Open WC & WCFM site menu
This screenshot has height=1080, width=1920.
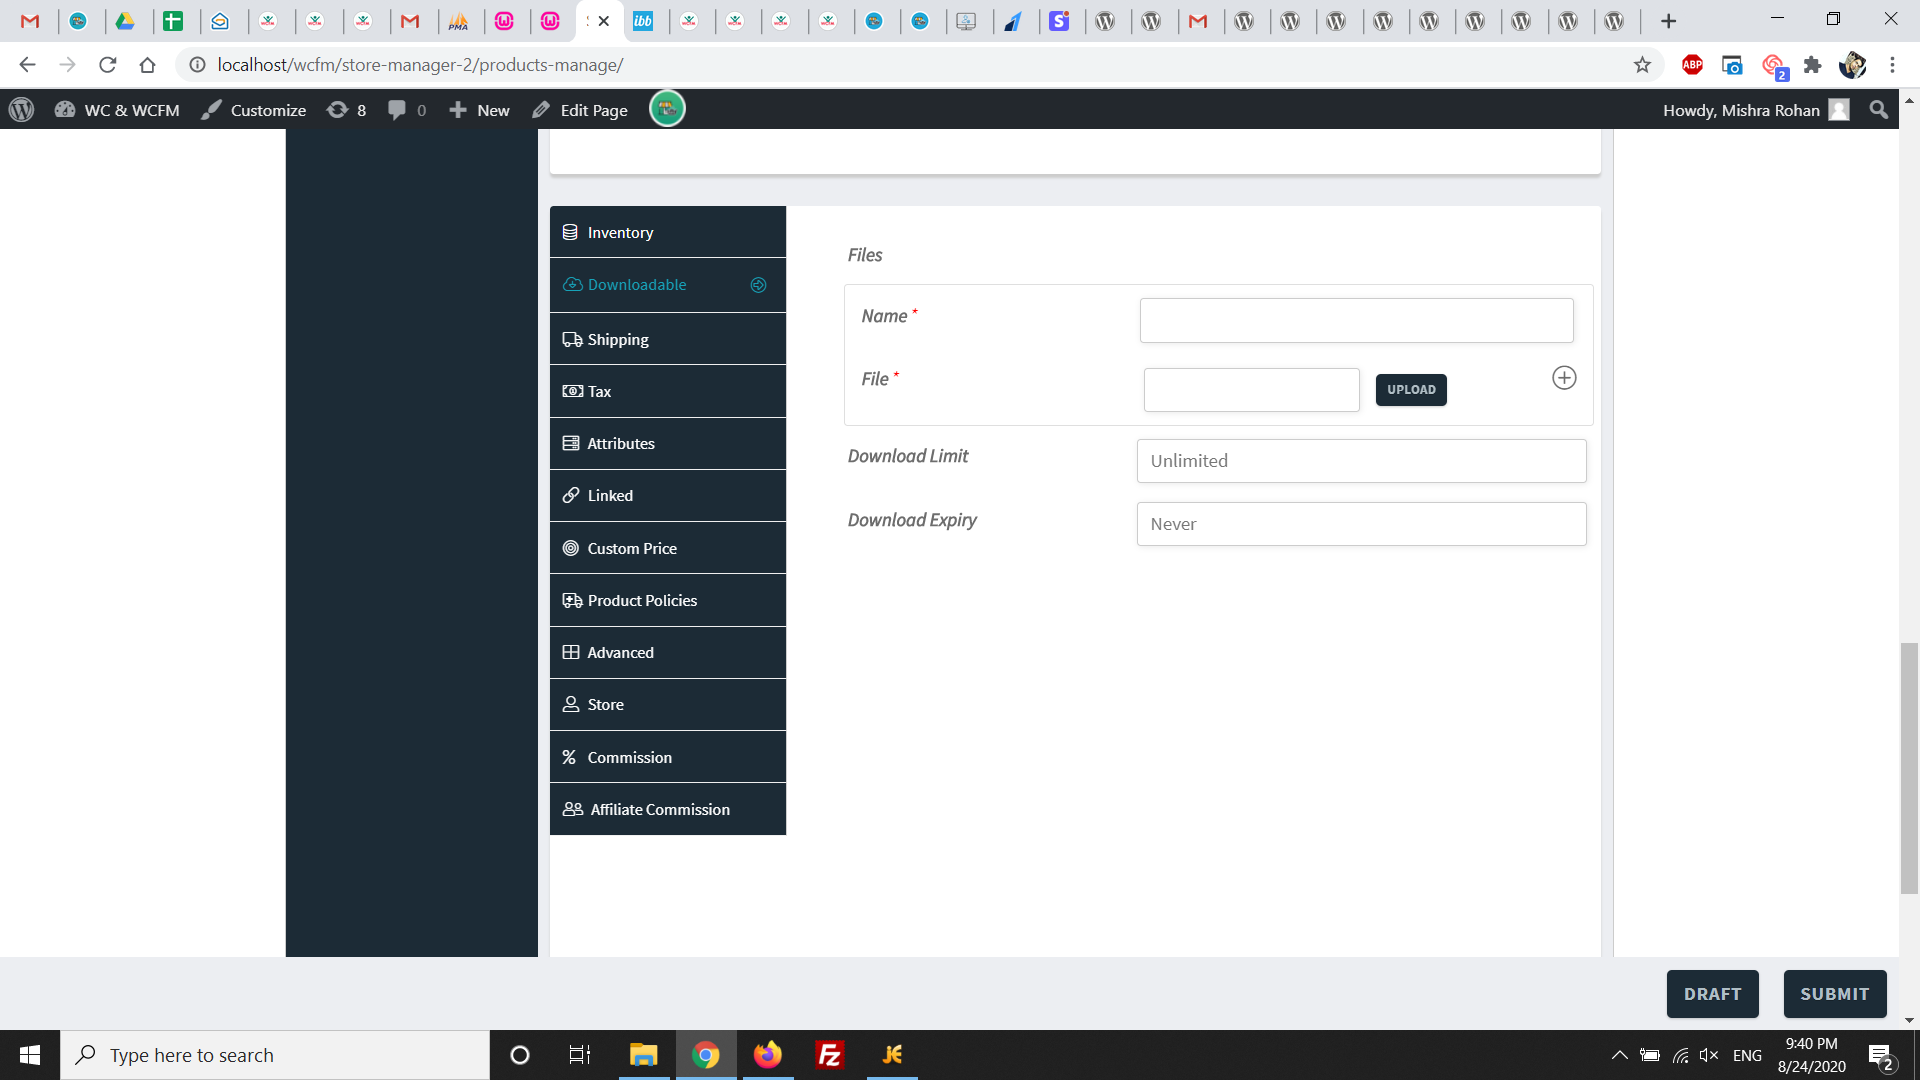click(118, 110)
